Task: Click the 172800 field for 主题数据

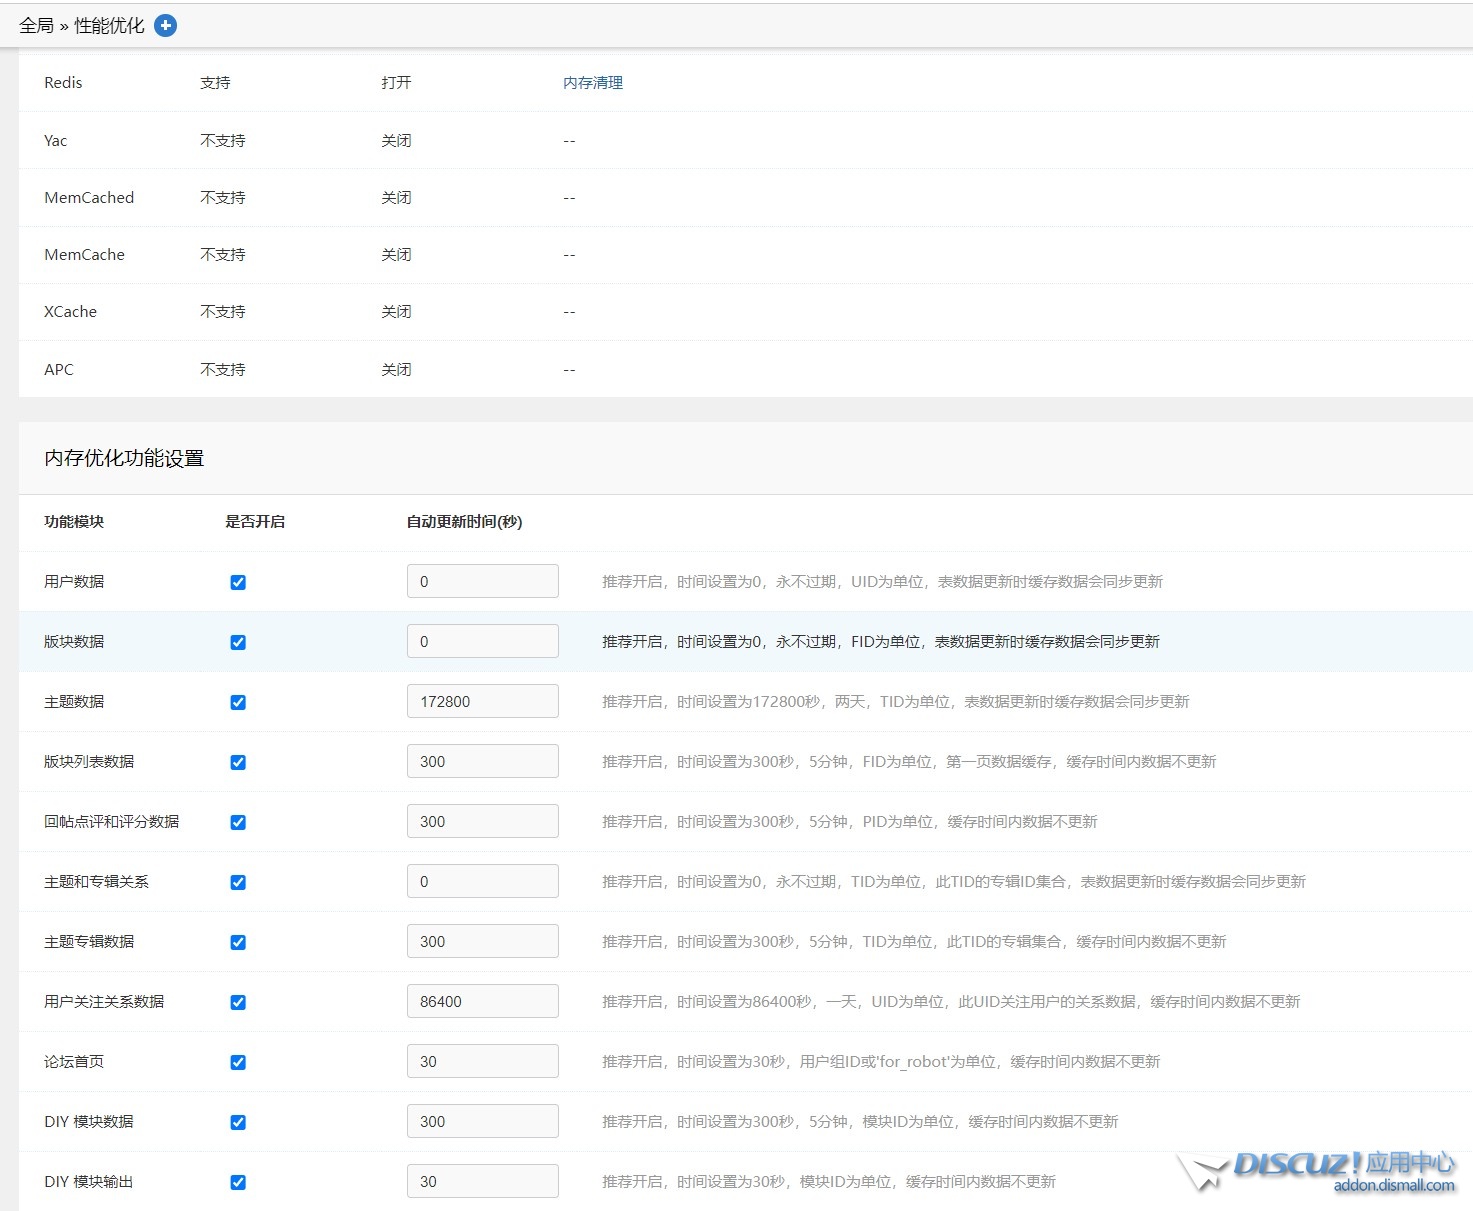Action: (x=483, y=701)
